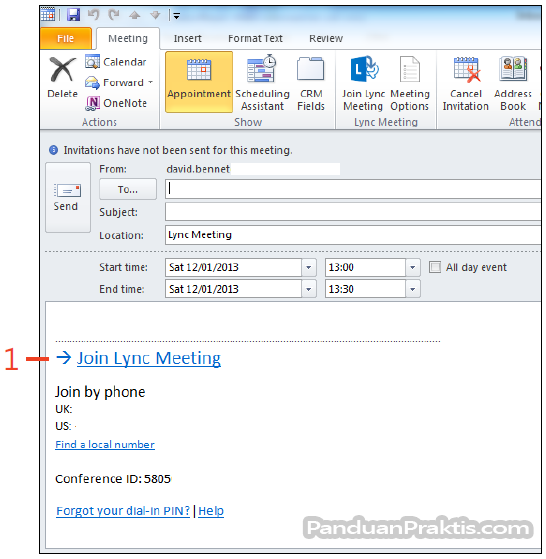Send meeting to OneNote

116,103
